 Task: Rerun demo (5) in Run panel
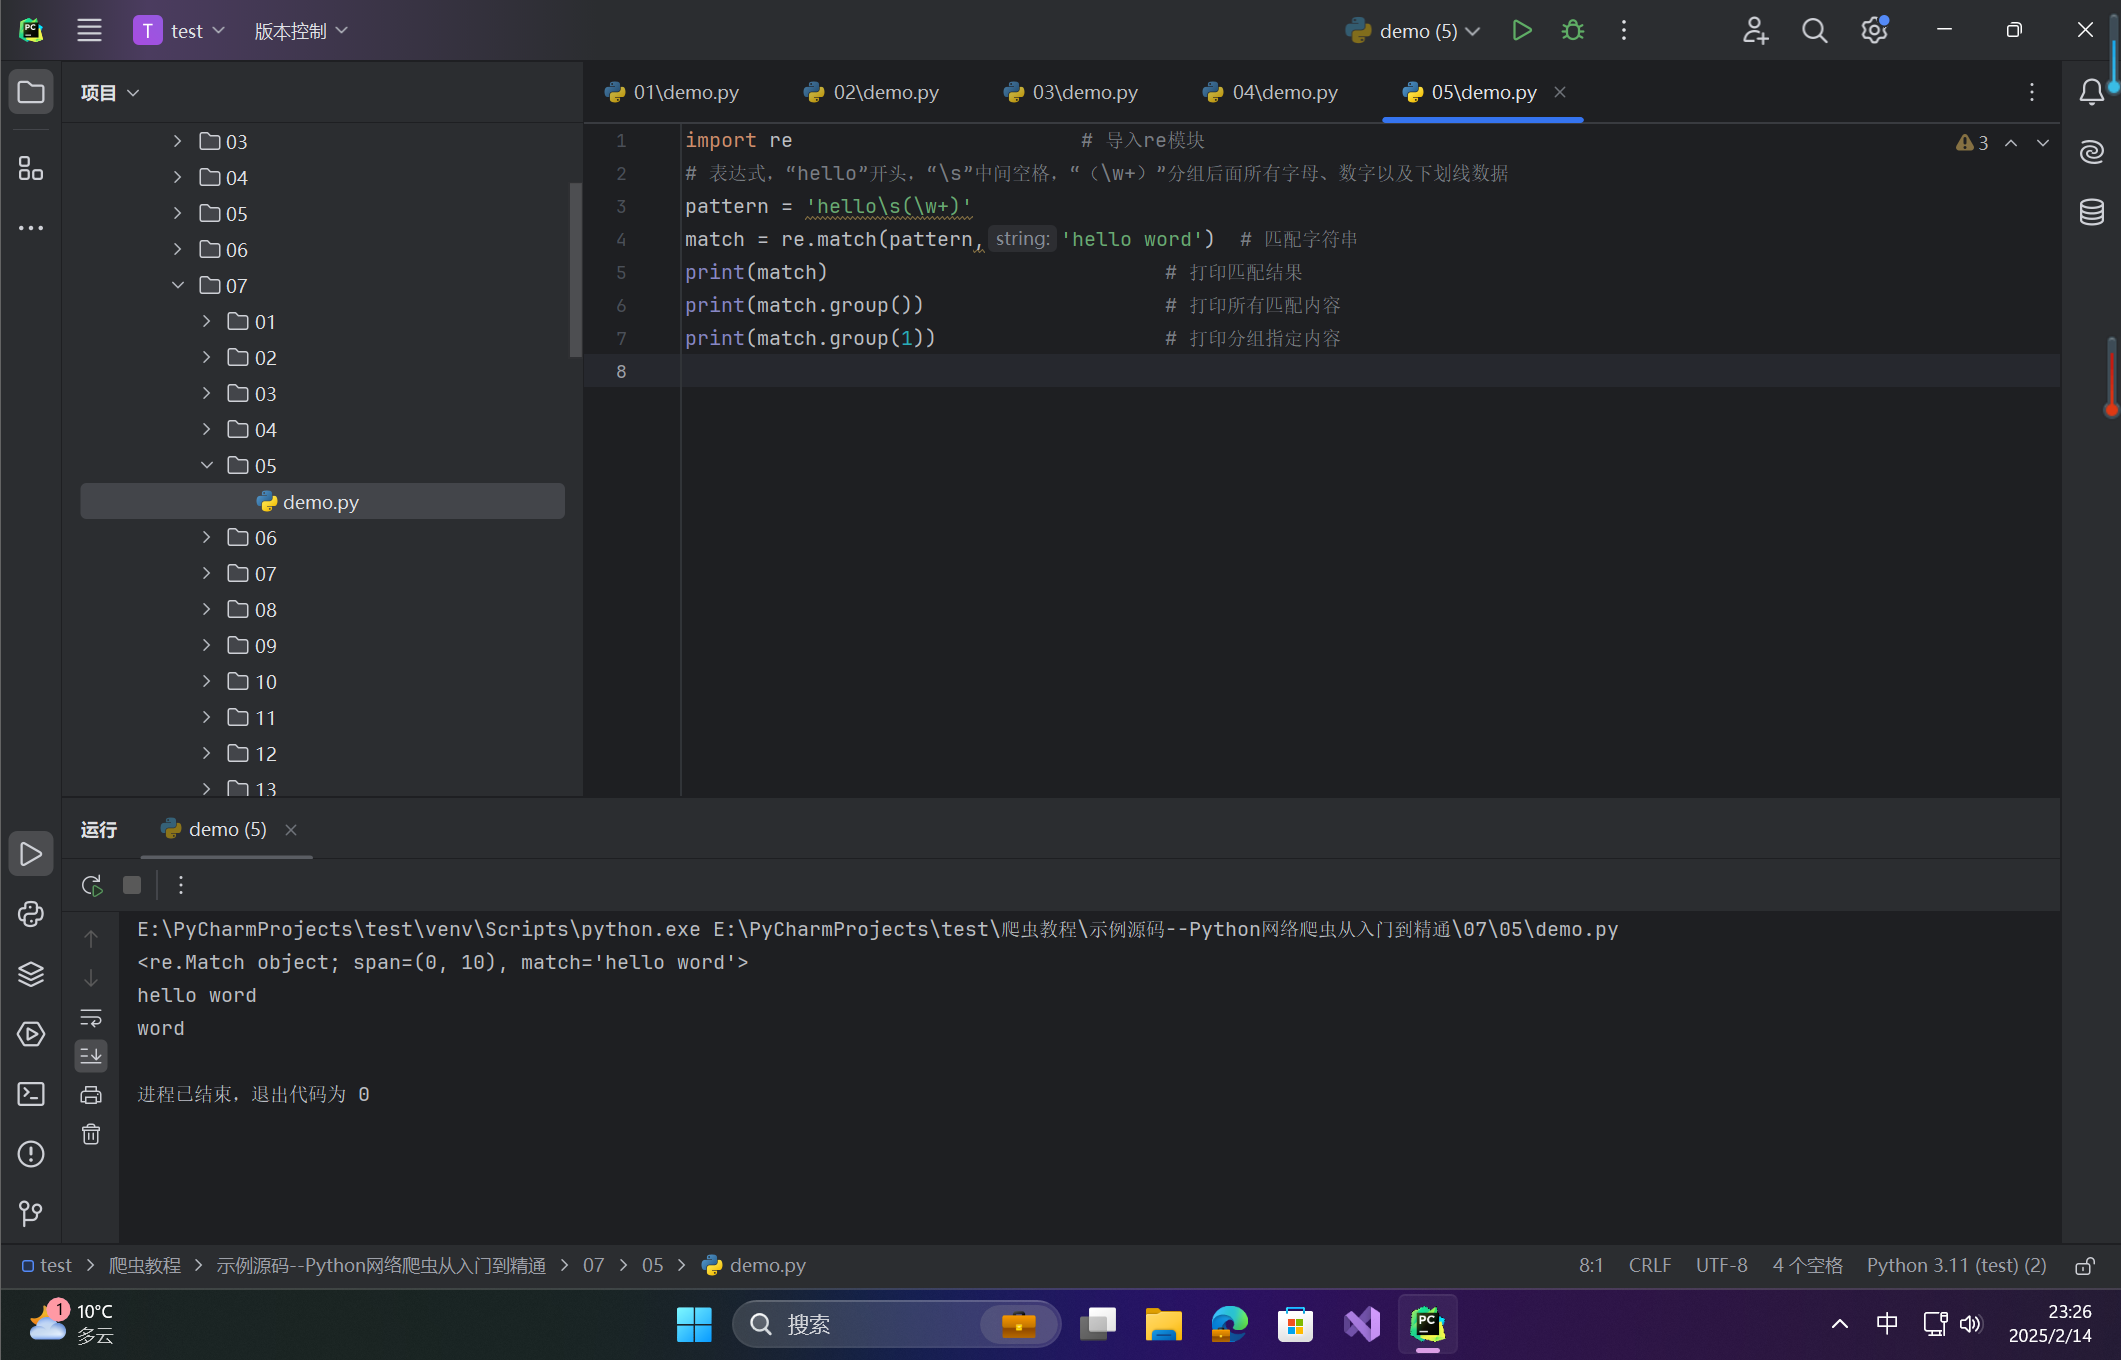[91, 885]
